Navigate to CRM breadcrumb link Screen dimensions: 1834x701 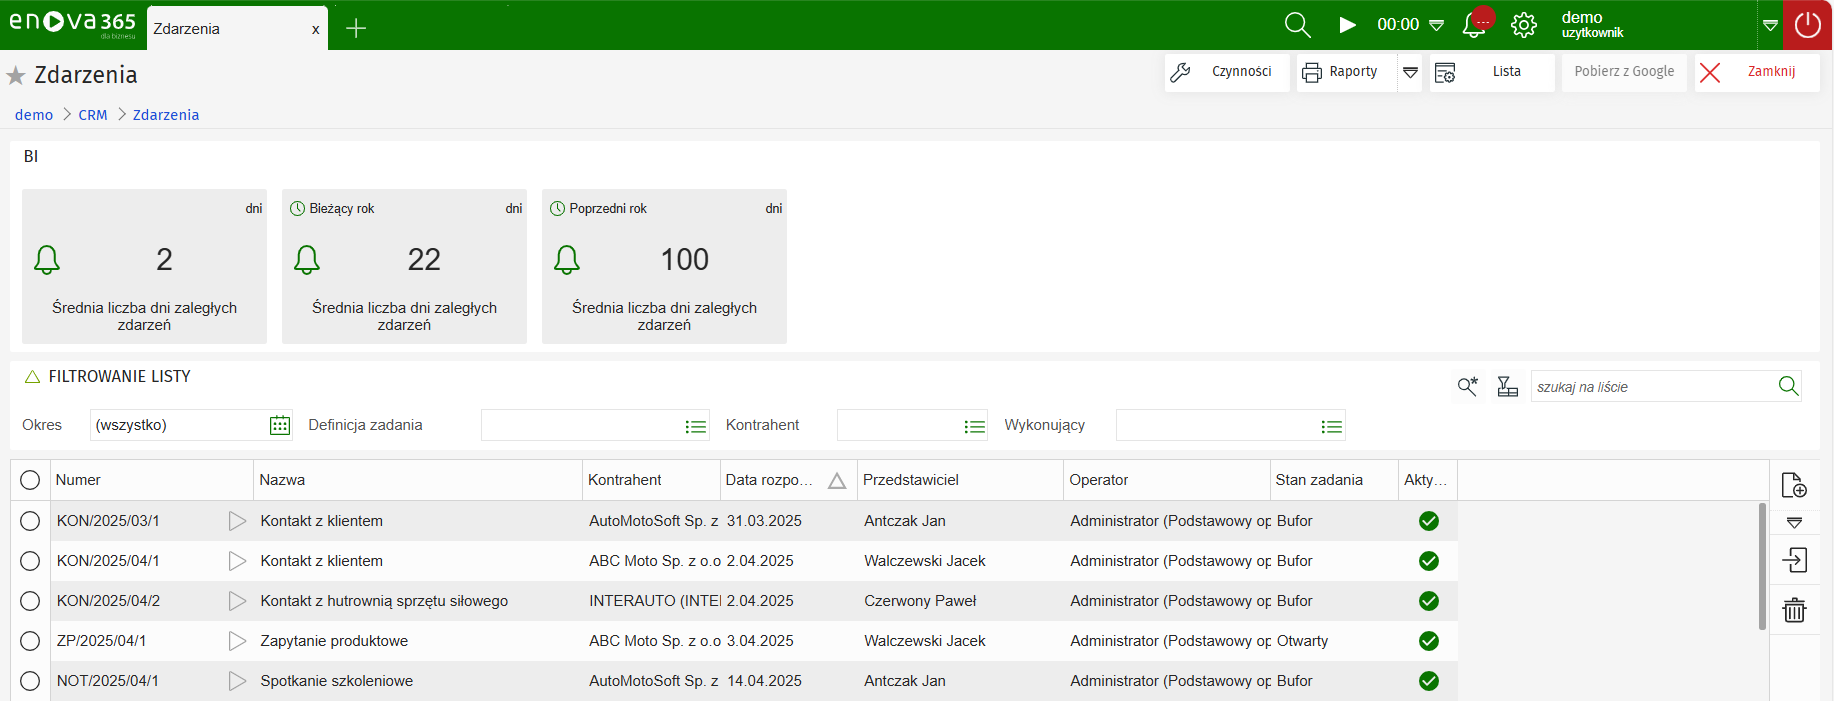(x=93, y=115)
